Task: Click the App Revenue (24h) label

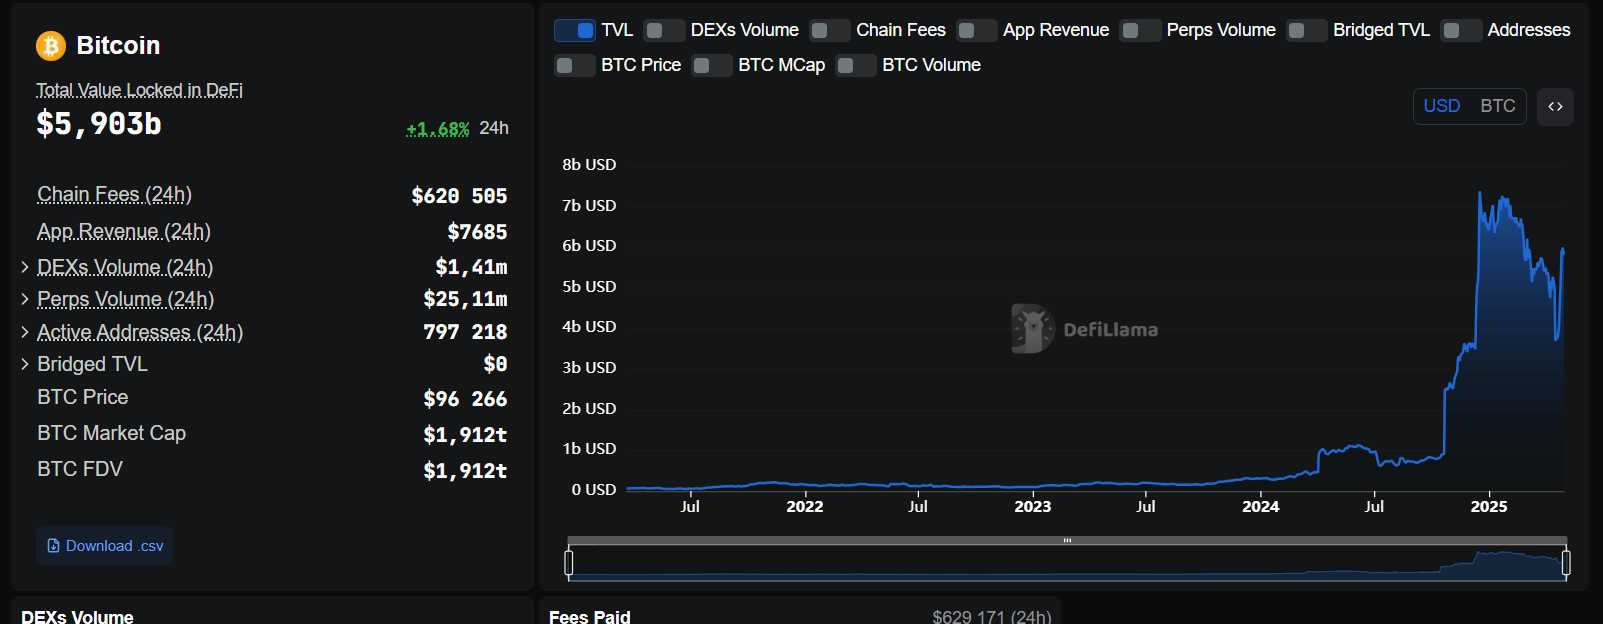Action: point(124,231)
